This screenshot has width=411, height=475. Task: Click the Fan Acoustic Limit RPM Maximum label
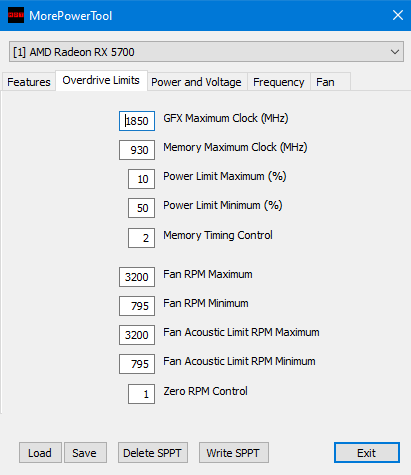(241, 332)
